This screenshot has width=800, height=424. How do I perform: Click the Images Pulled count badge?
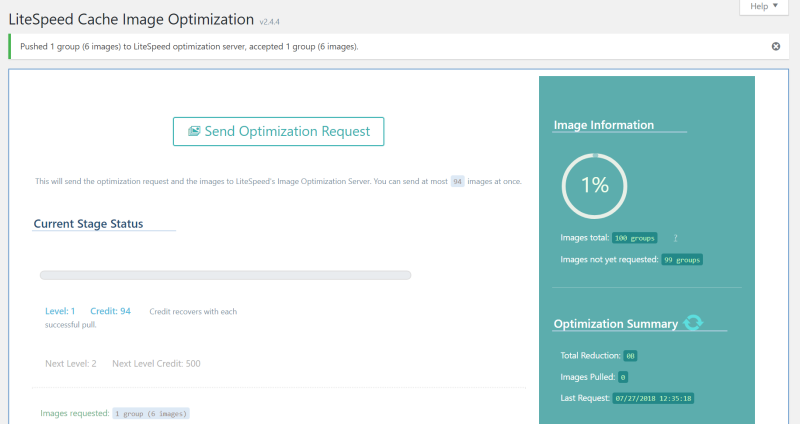click(623, 377)
